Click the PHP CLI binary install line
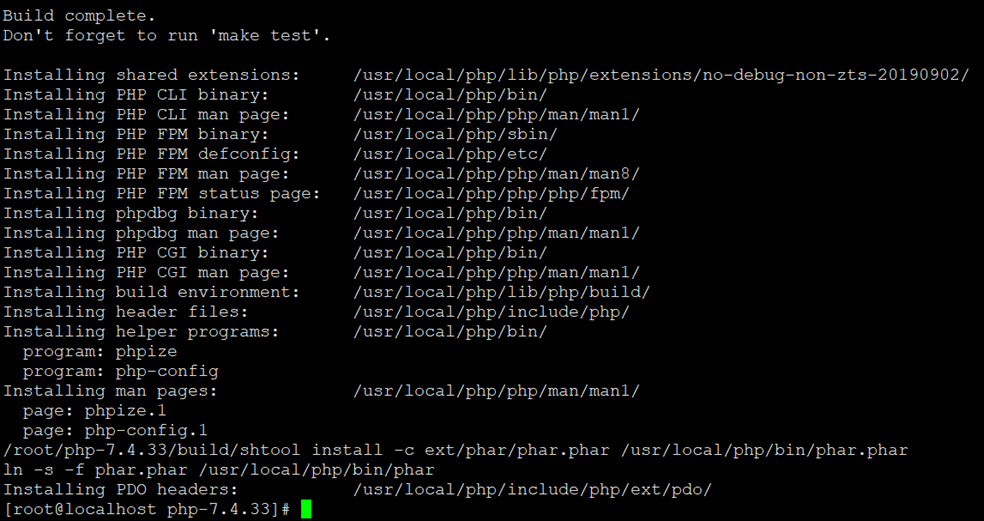Screen dimensions: 984x521 pyautogui.click(x=275, y=95)
